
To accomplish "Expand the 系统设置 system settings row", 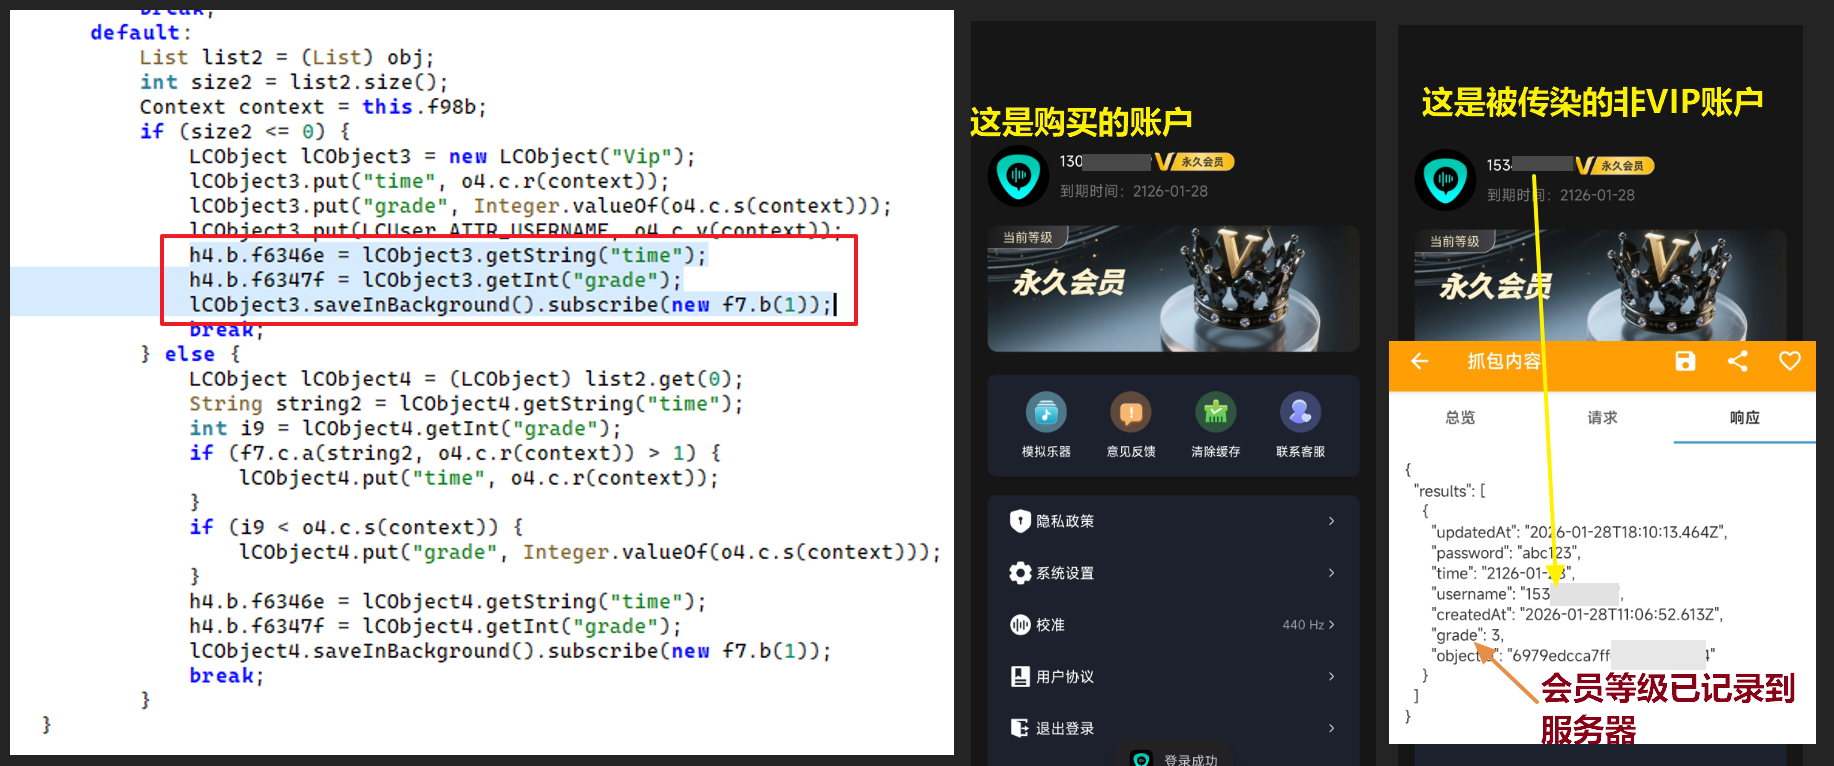I will (1173, 573).
